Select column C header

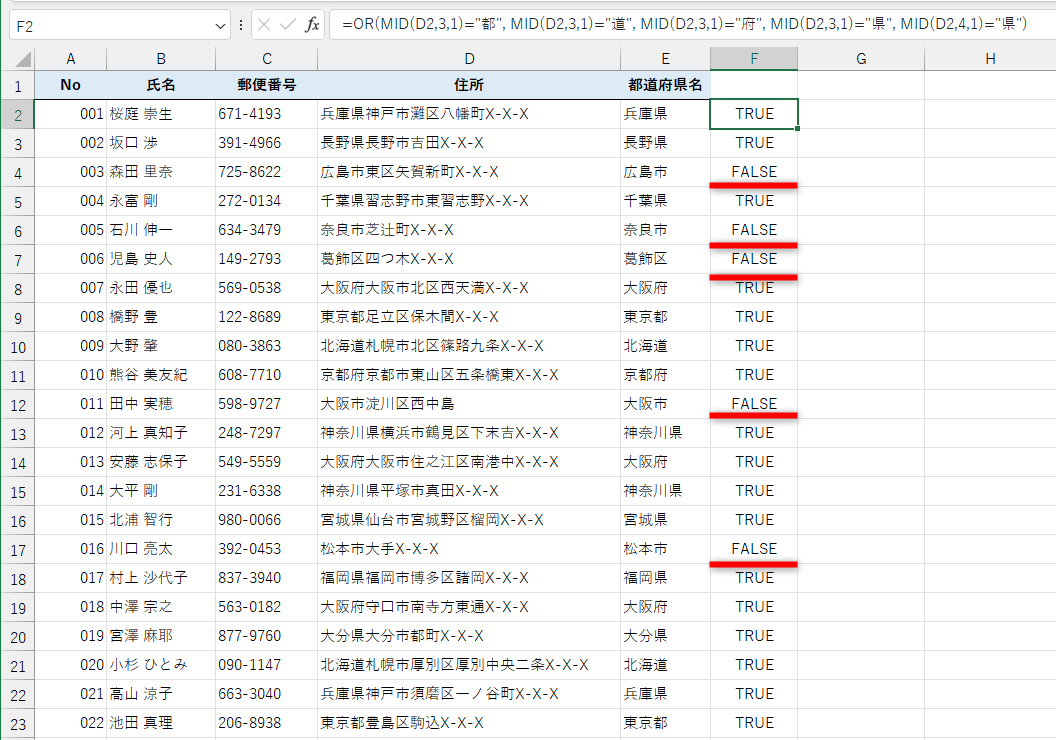pos(267,59)
